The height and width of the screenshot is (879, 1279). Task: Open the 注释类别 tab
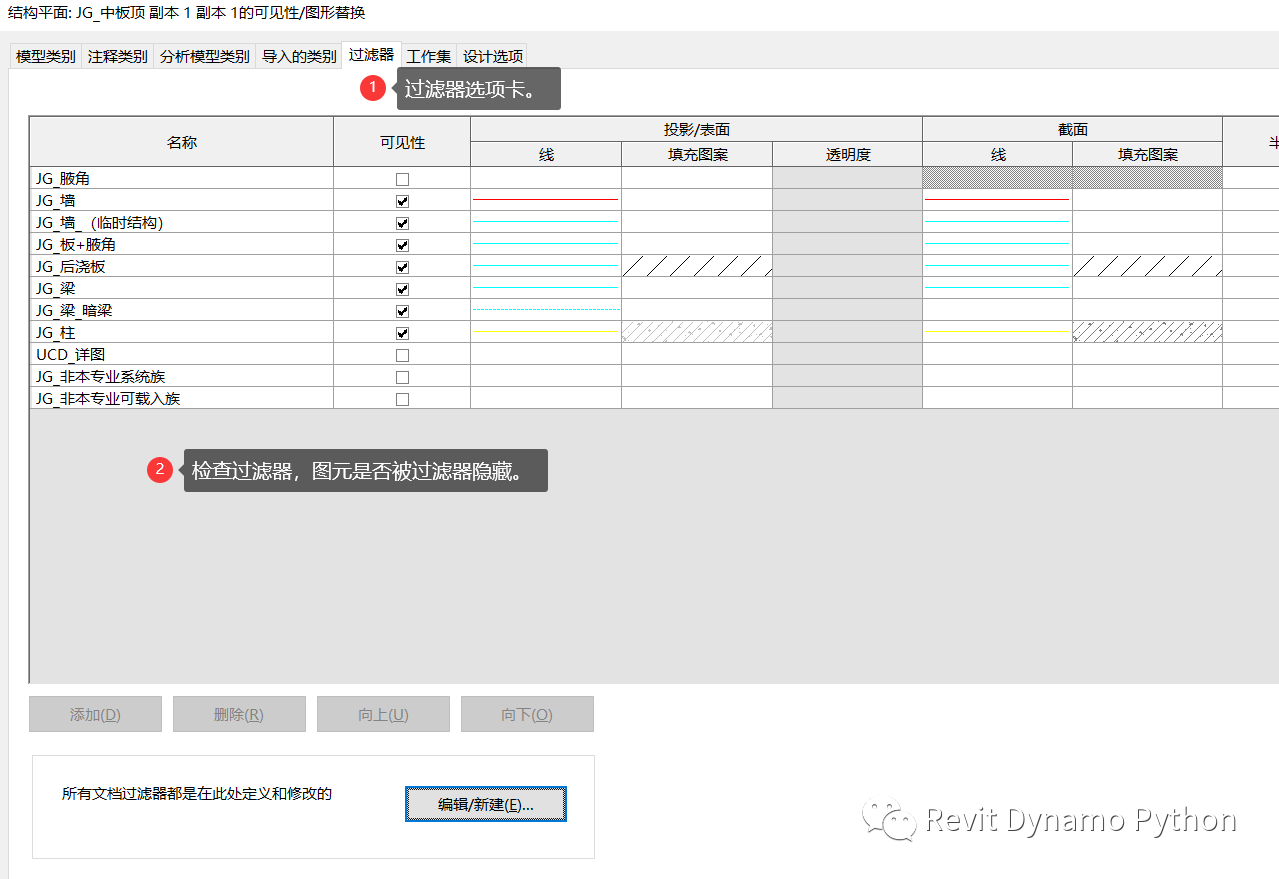(x=117, y=57)
